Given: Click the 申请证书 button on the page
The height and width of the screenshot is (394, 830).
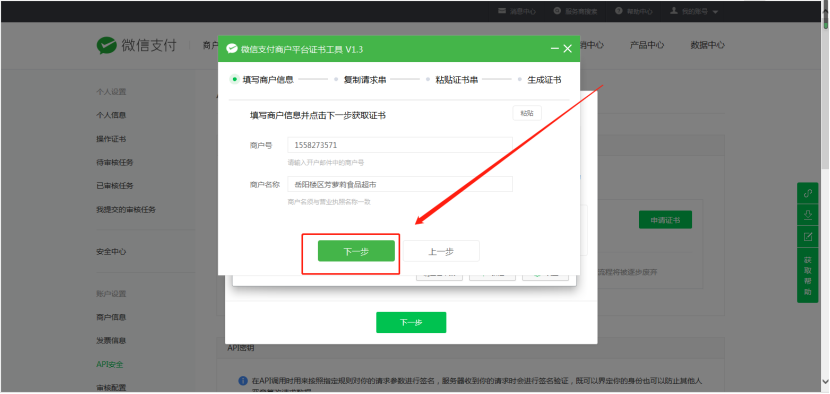Looking at the screenshot, I should 665,220.
